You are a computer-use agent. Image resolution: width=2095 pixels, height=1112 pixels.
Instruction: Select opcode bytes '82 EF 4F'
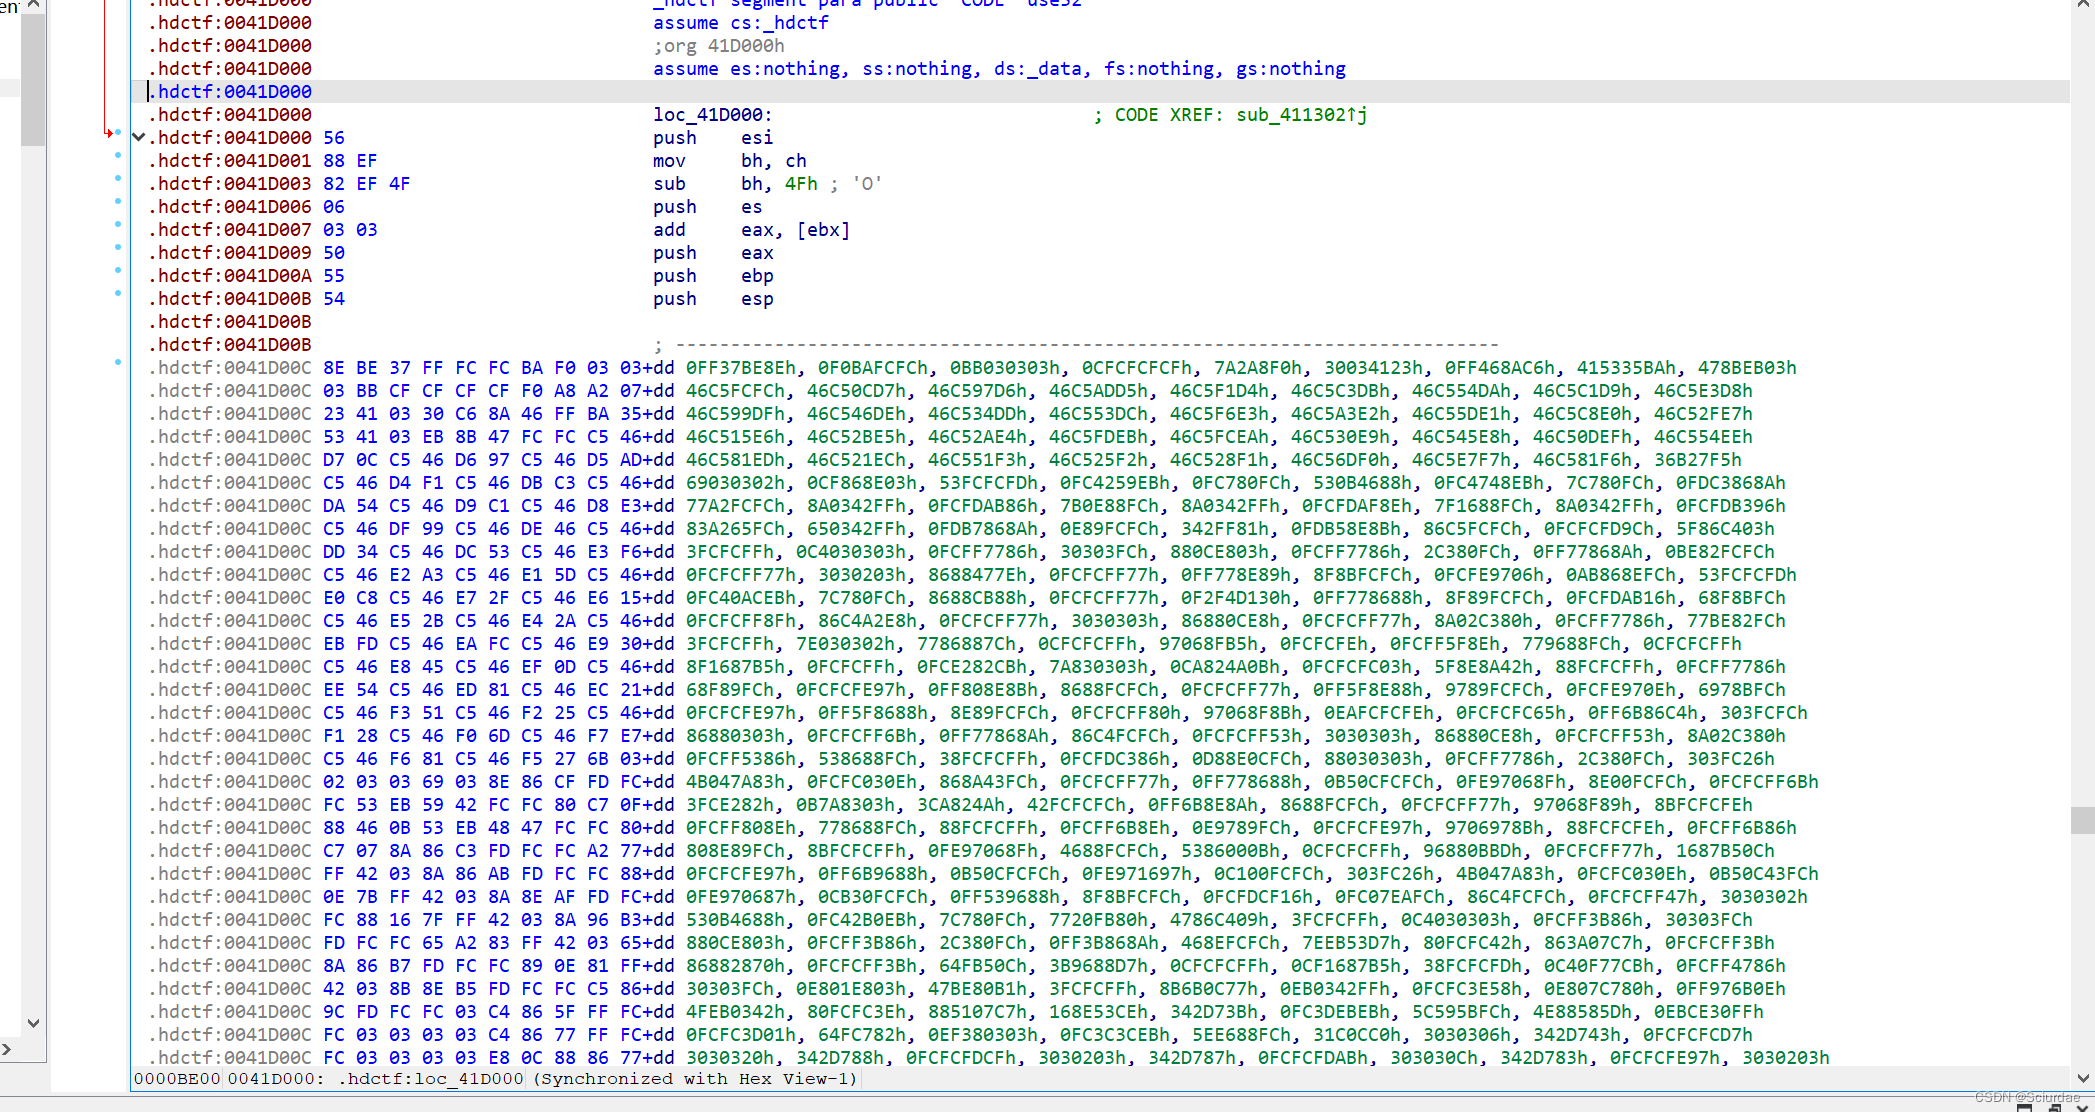367,184
